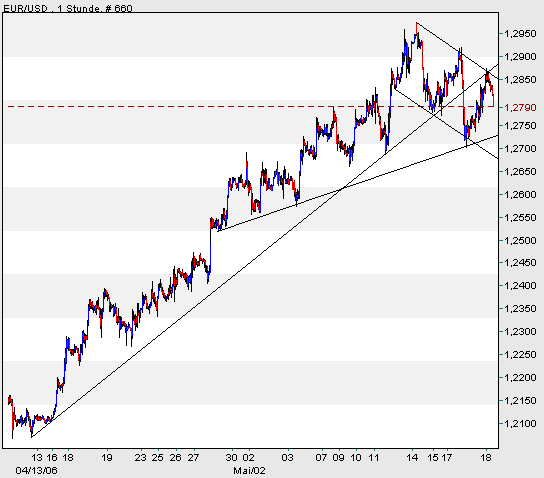
Task: Click the 26 date axis label
Action: tap(175, 458)
